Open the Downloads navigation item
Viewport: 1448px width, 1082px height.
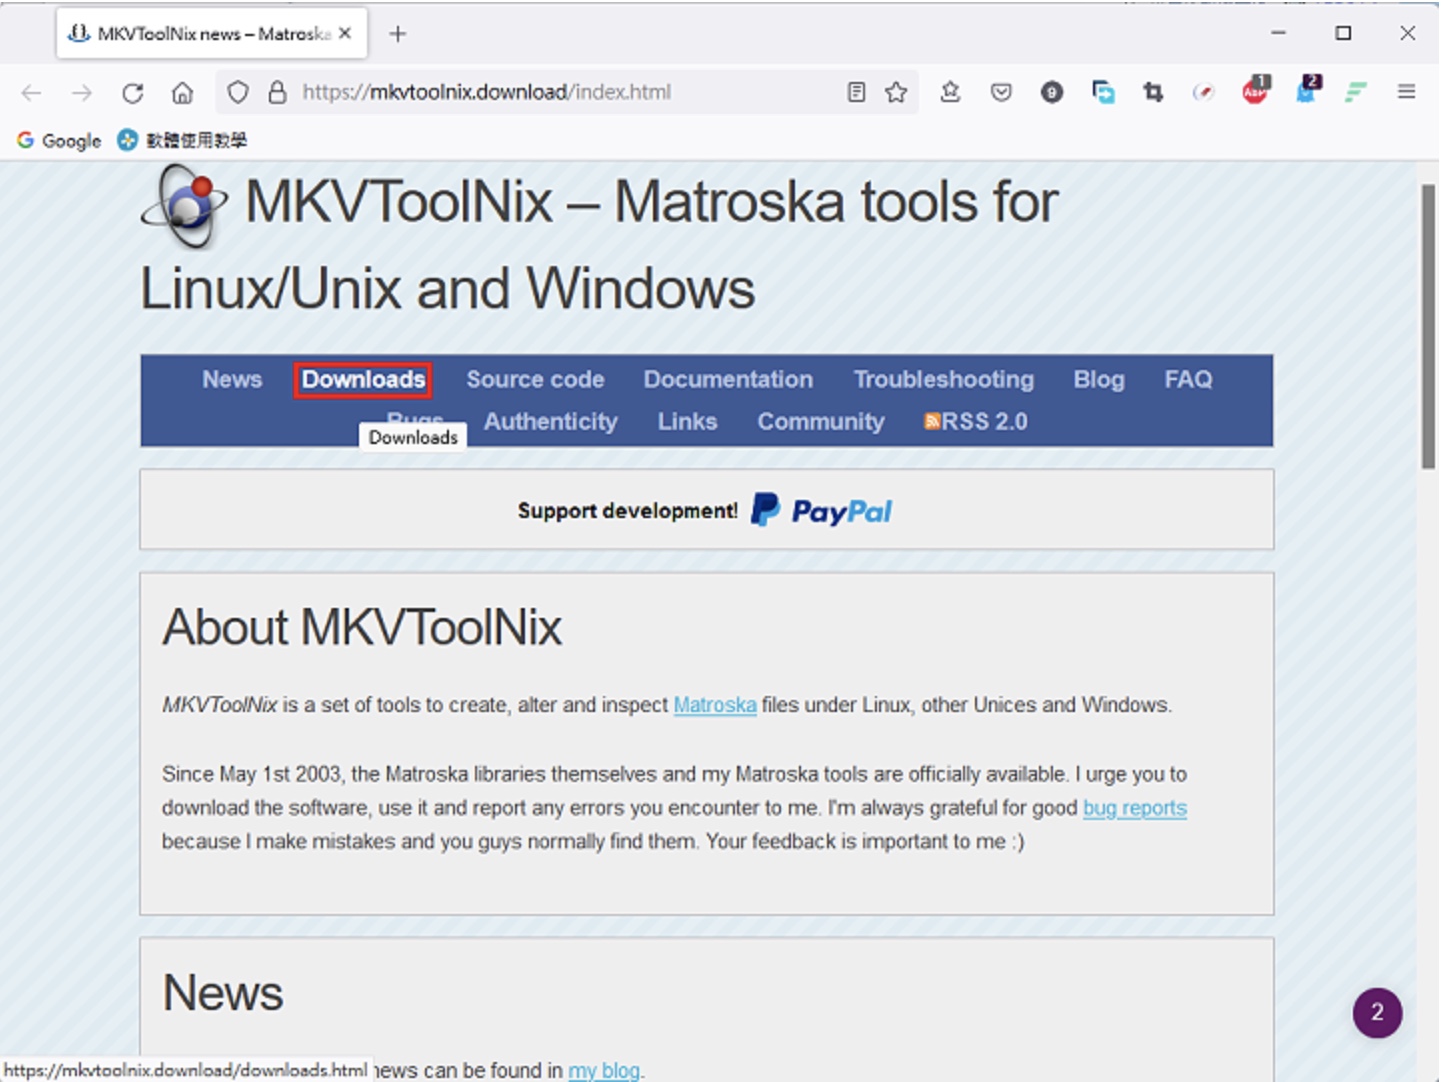tap(363, 380)
